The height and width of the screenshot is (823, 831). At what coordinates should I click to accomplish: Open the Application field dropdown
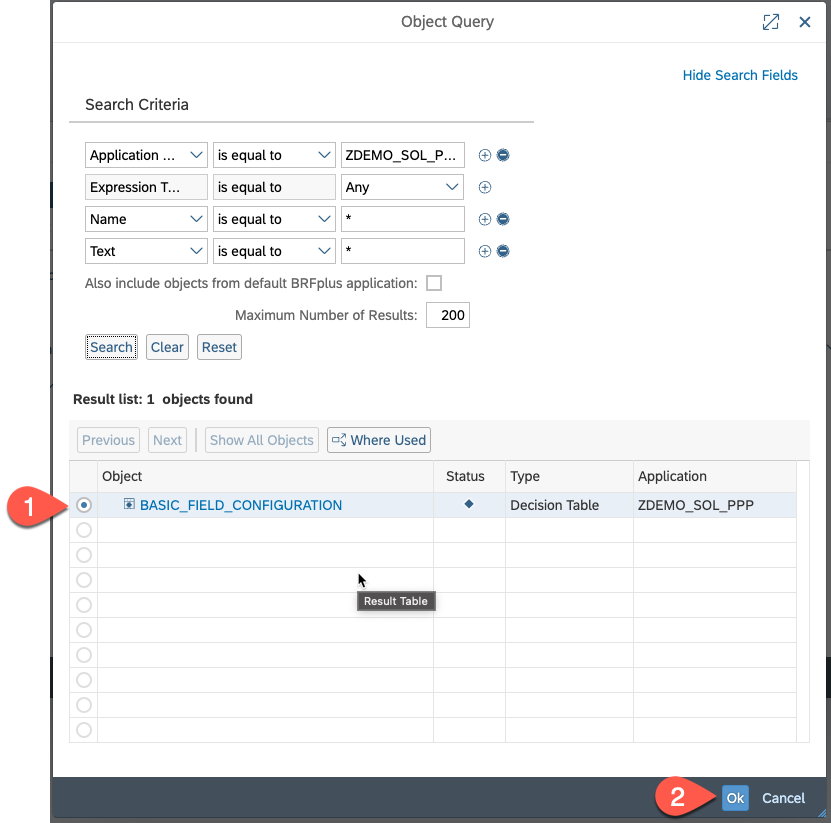coord(196,155)
